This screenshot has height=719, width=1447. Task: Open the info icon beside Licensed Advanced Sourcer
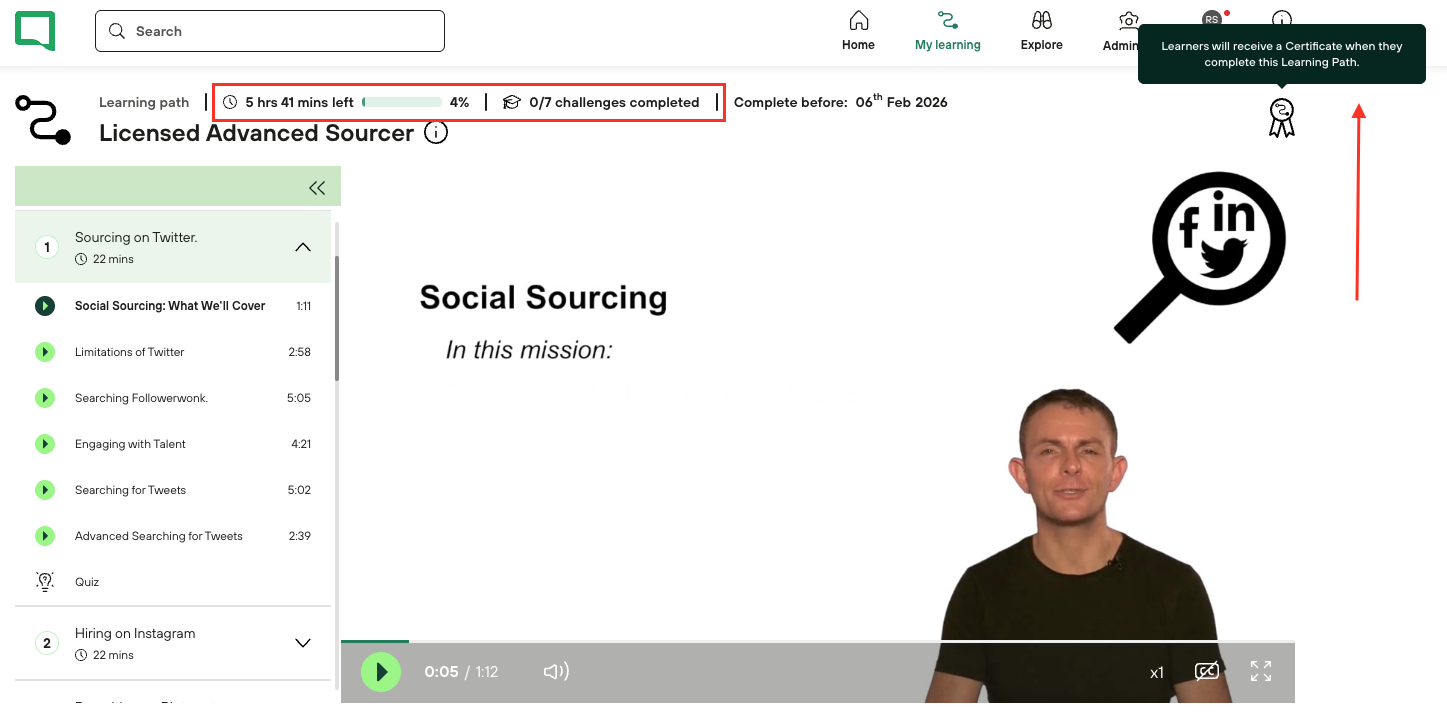(x=436, y=132)
